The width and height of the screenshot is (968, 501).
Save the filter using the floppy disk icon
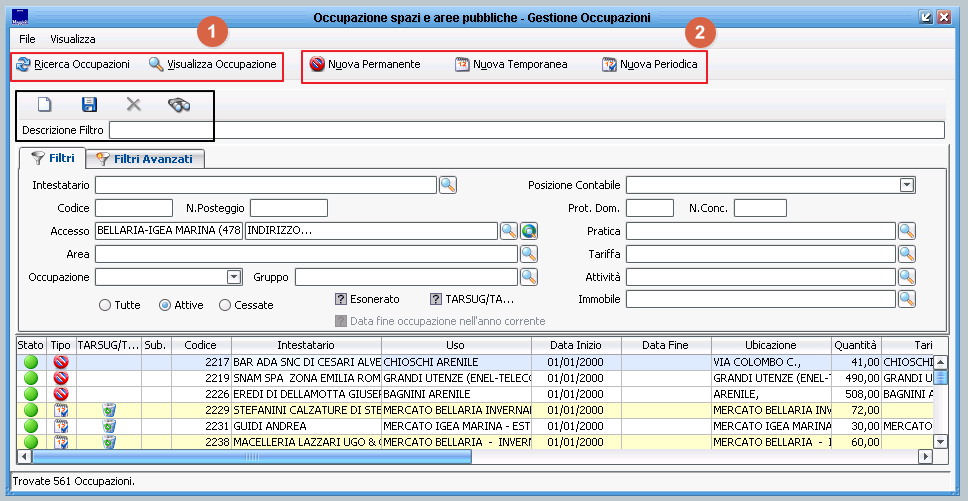tap(89, 105)
